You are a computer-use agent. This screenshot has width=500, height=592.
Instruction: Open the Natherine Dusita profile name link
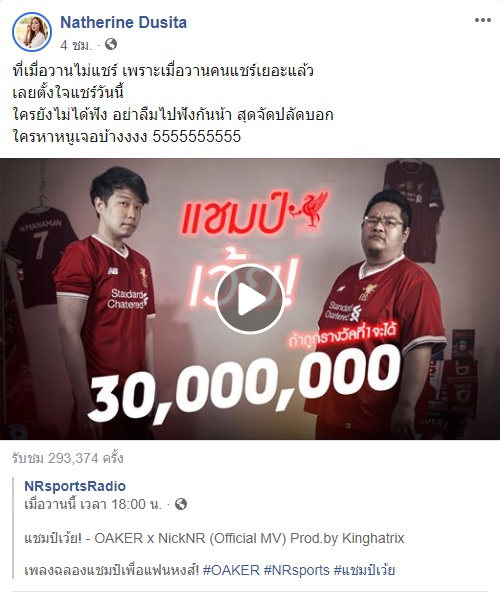[123, 22]
